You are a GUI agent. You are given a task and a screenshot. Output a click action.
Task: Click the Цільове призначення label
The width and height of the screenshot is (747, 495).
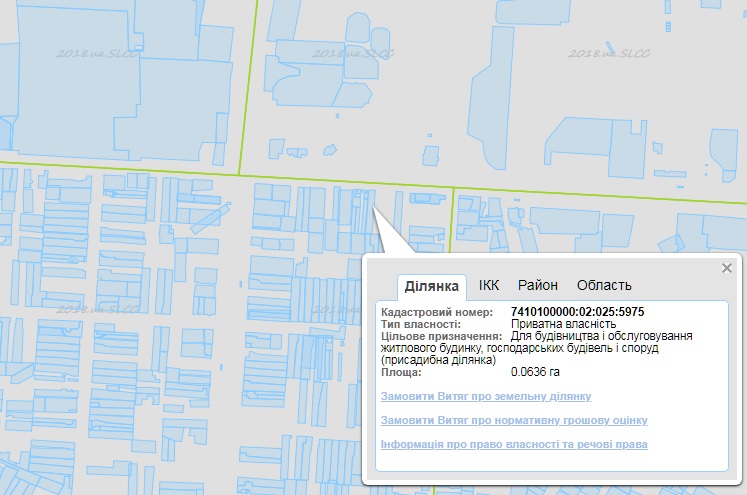440,337
